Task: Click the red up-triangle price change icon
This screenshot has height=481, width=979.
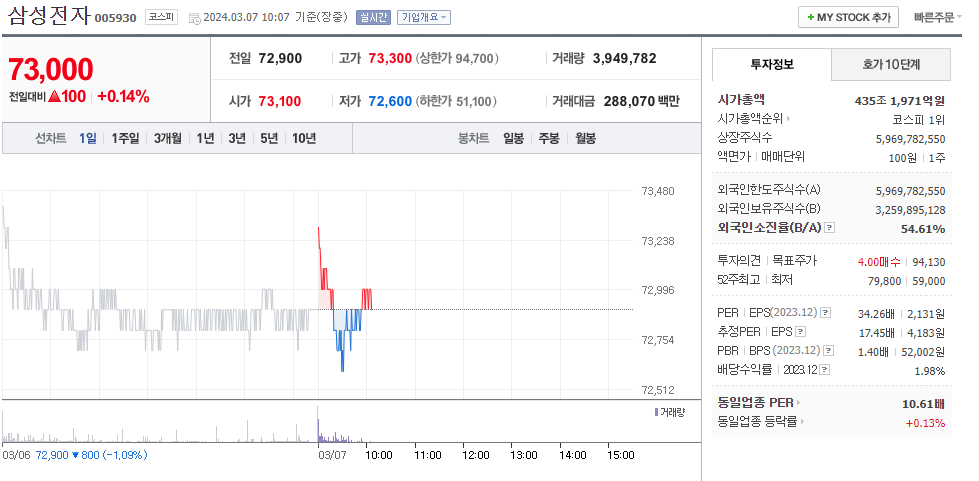Action: pos(55,97)
